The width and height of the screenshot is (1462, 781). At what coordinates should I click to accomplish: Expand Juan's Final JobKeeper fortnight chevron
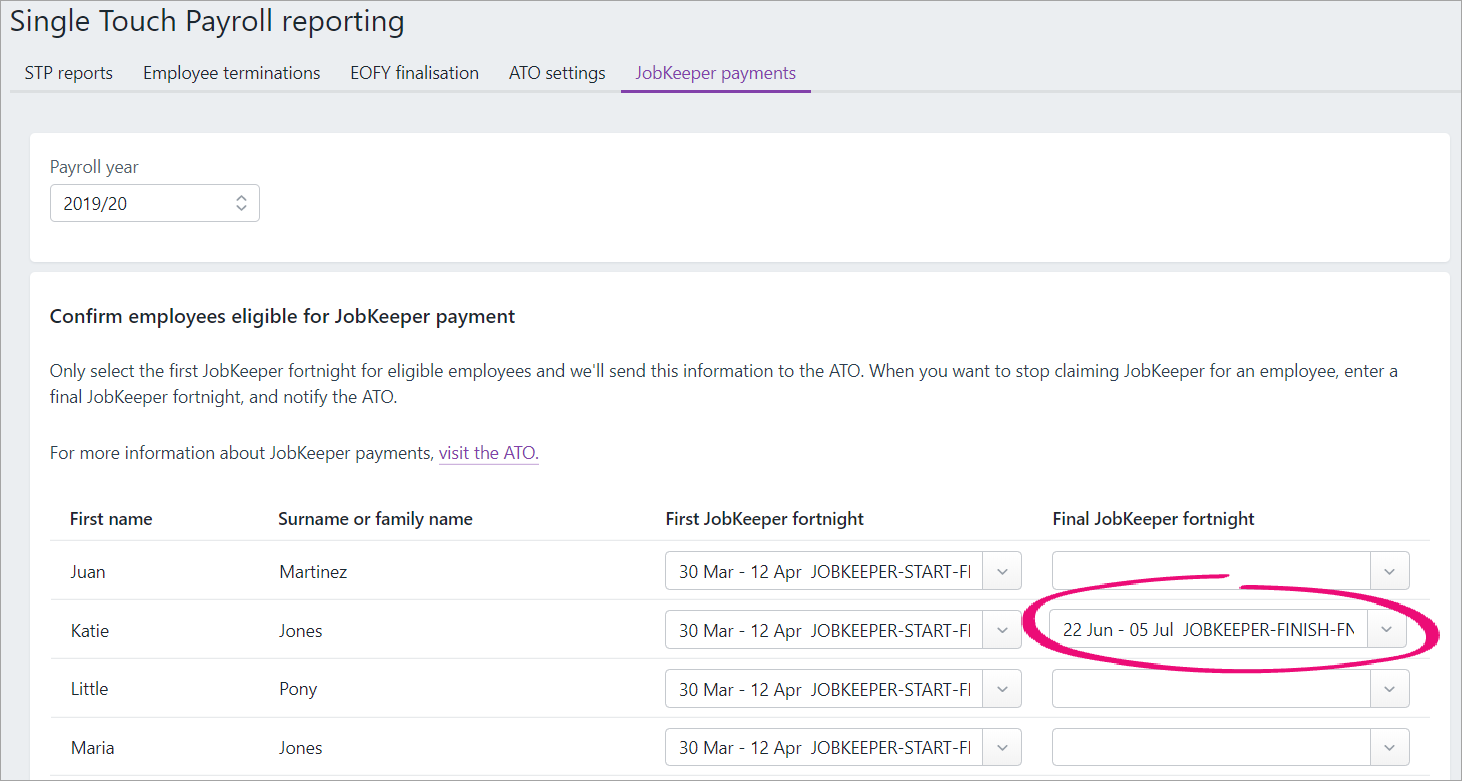[1389, 572]
